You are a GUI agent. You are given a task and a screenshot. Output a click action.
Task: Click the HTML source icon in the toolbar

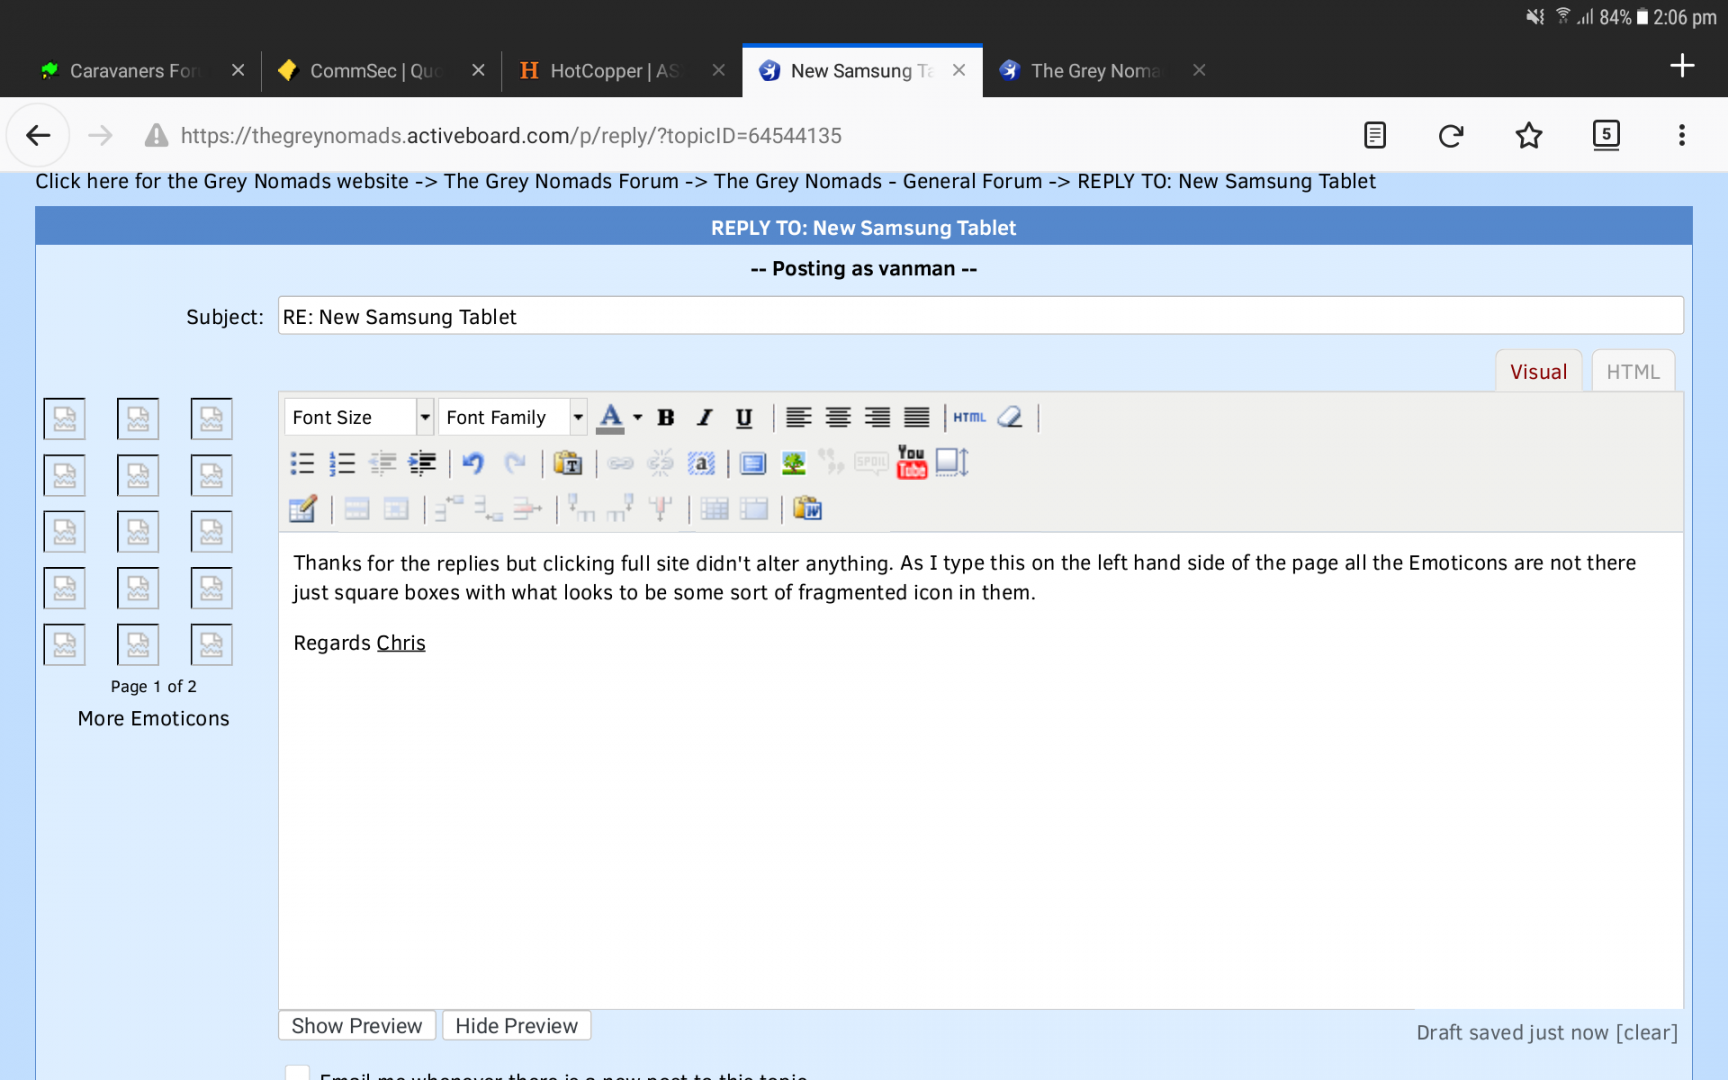click(x=968, y=417)
